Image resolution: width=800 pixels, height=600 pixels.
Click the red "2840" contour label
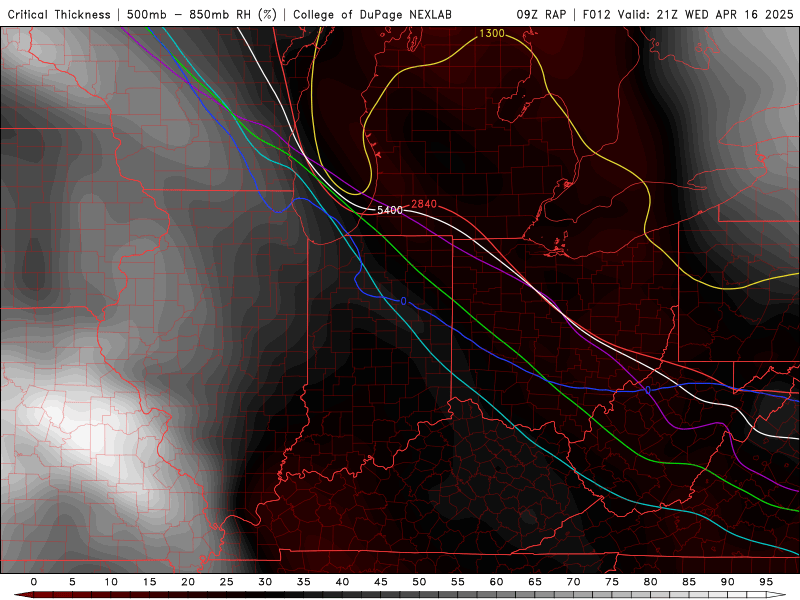[424, 204]
